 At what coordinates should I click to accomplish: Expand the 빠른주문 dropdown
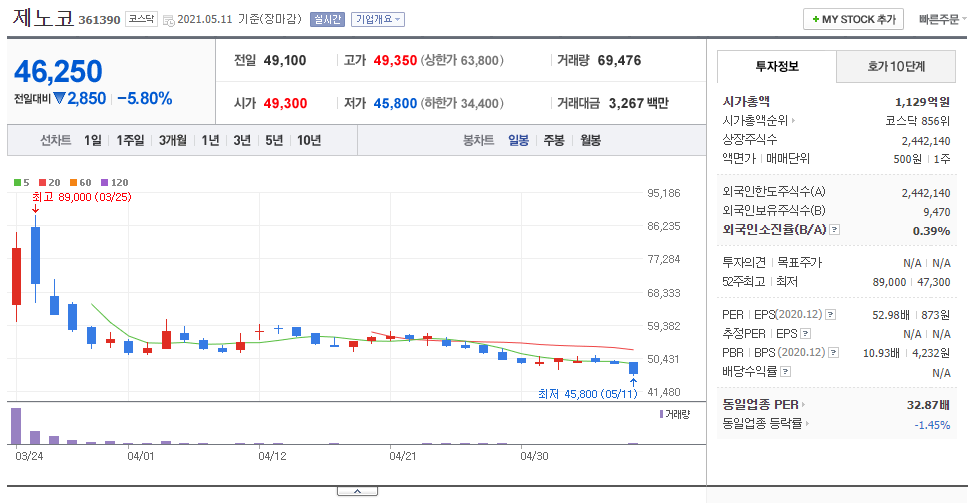click(942, 19)
